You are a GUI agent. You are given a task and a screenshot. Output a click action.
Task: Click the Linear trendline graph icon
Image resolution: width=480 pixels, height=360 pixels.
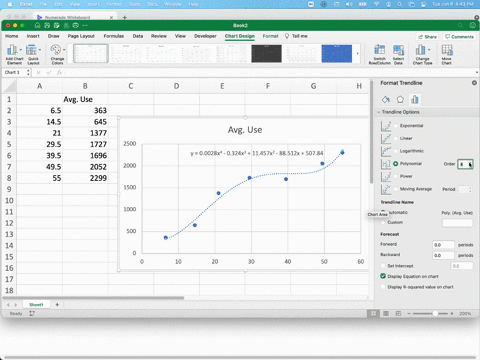click(x=386, y=138)
